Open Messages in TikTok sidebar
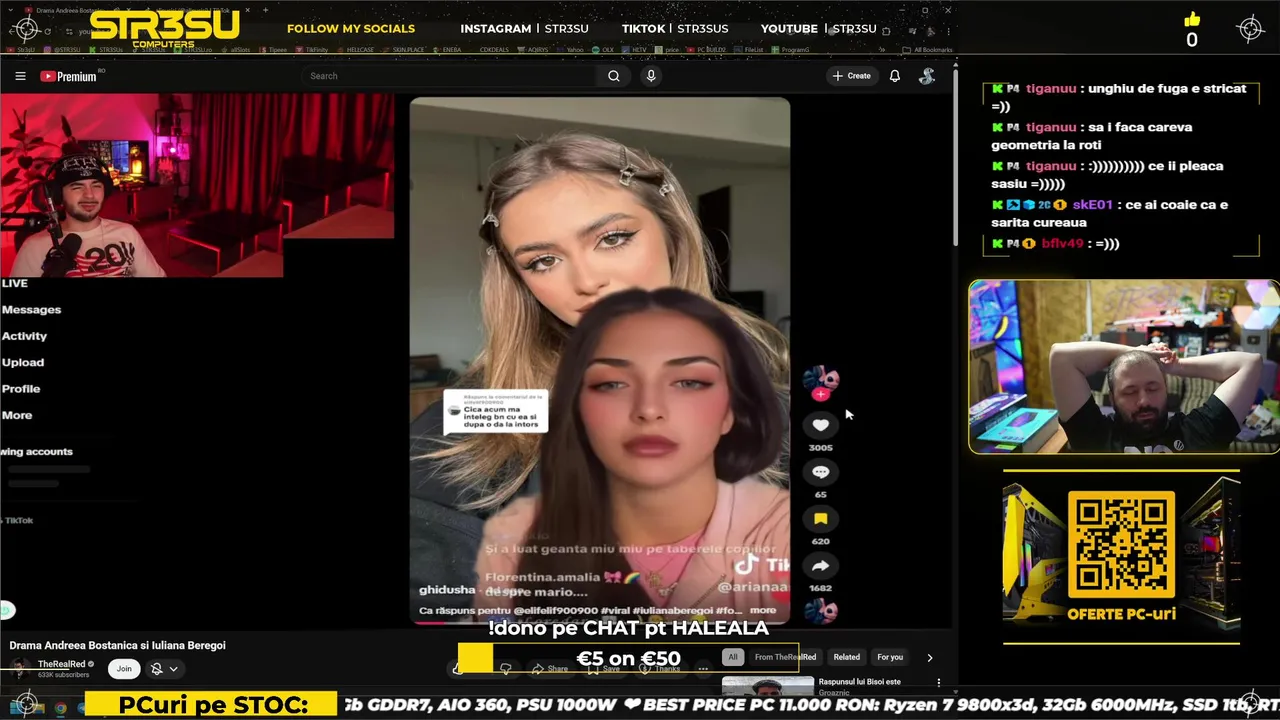Viewport: 1280px width, 720px height. 31,310
